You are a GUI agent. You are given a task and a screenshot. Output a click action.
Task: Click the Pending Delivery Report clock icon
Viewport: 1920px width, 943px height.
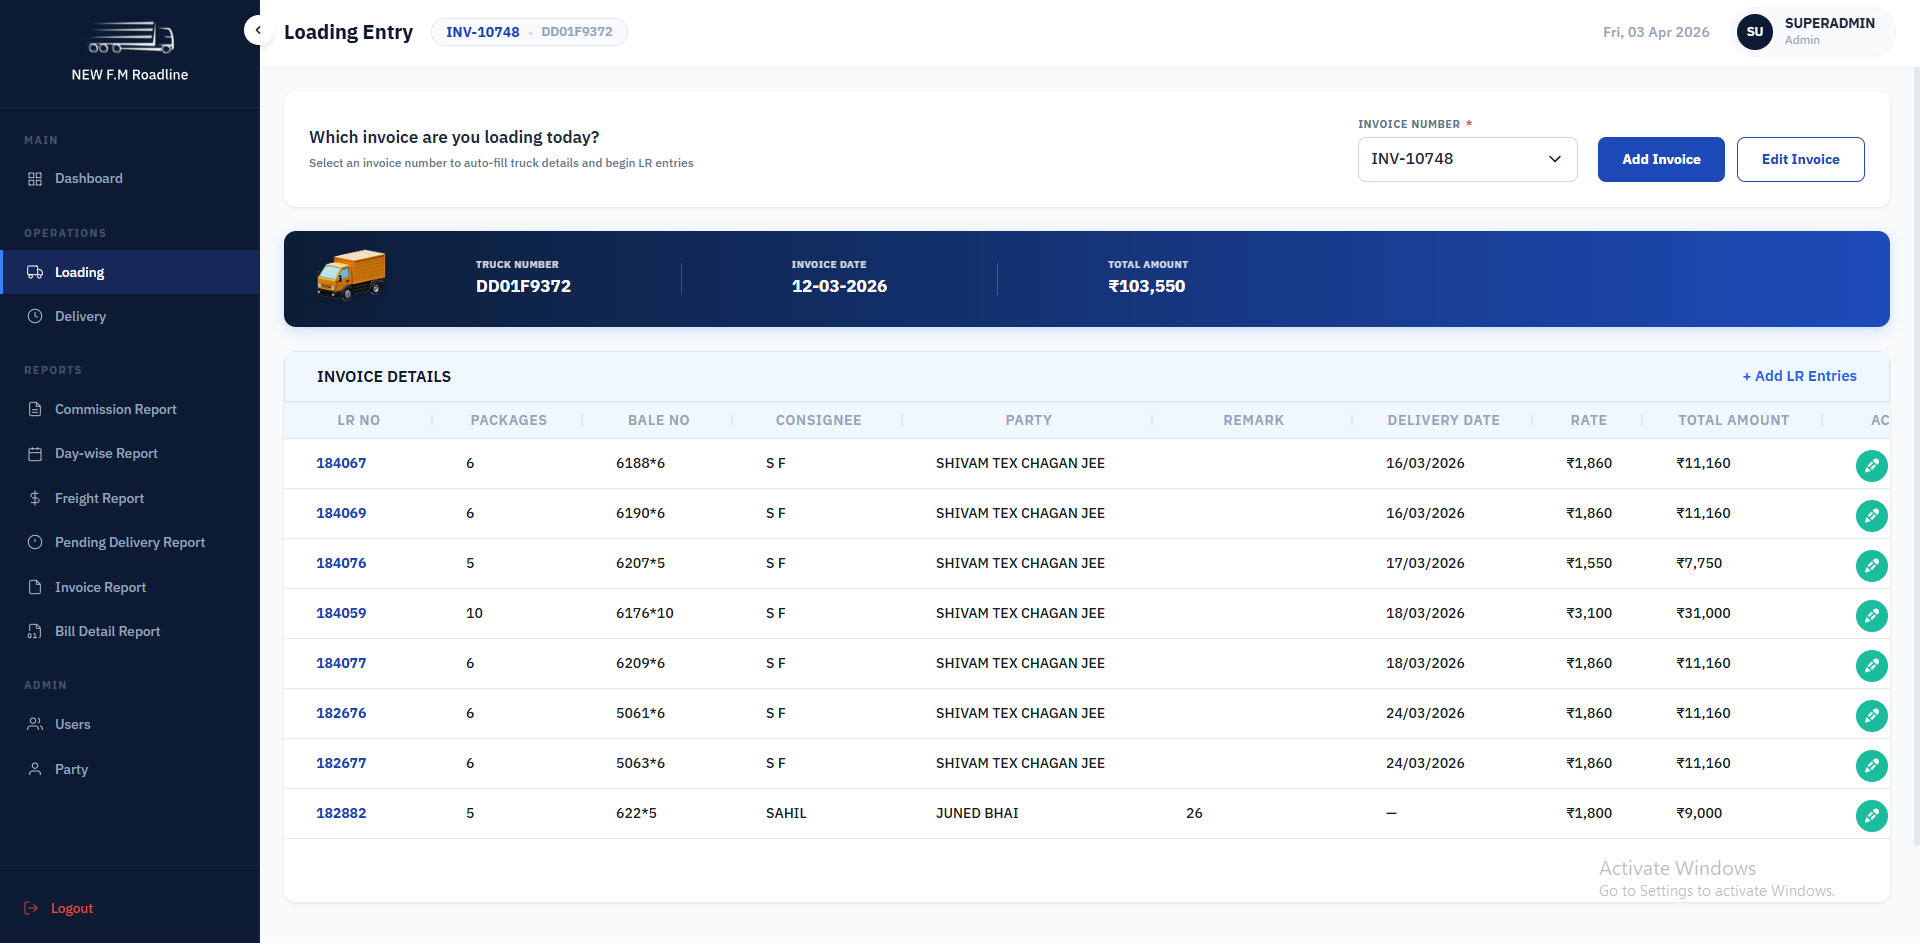[x=34, y=542]
